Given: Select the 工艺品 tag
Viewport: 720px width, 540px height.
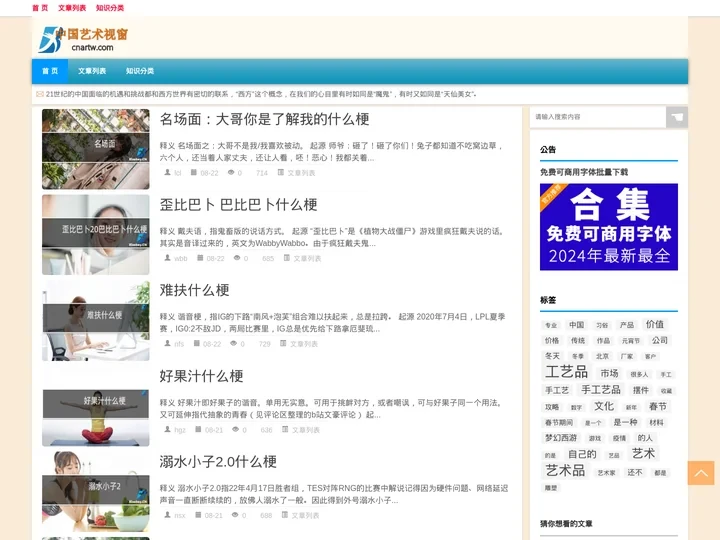Looking at the screenshot, I should (567, 371).
